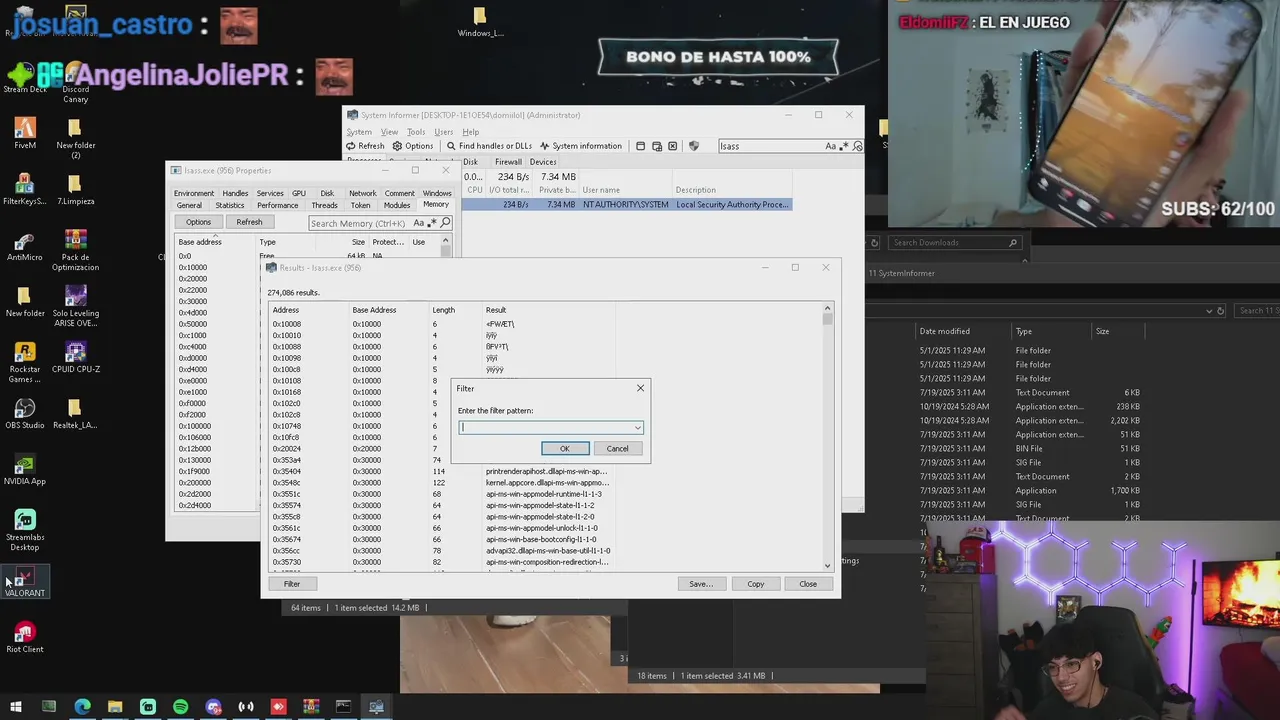Open the Tools menu
Image resolution: width=1280 pixels, height=720 pixels.
pos(416,132)
